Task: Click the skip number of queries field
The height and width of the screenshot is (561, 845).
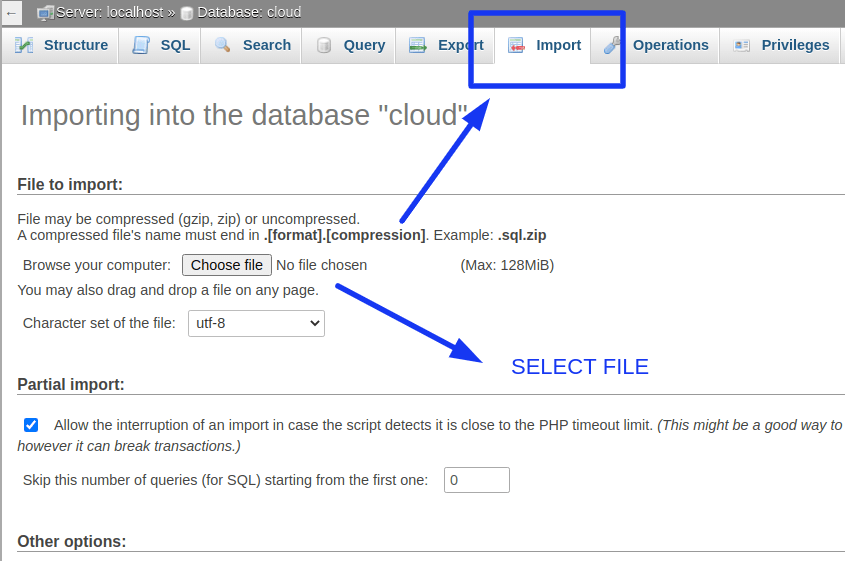Action: (477, 480)
